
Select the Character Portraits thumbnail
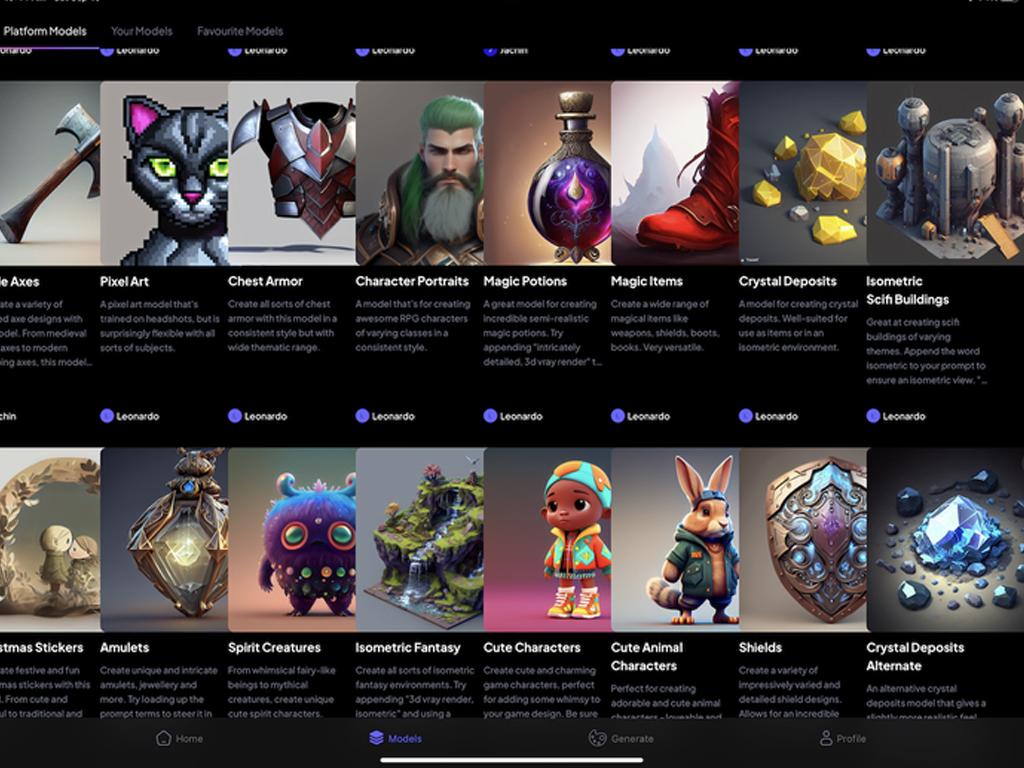click(x=420, y=173)
